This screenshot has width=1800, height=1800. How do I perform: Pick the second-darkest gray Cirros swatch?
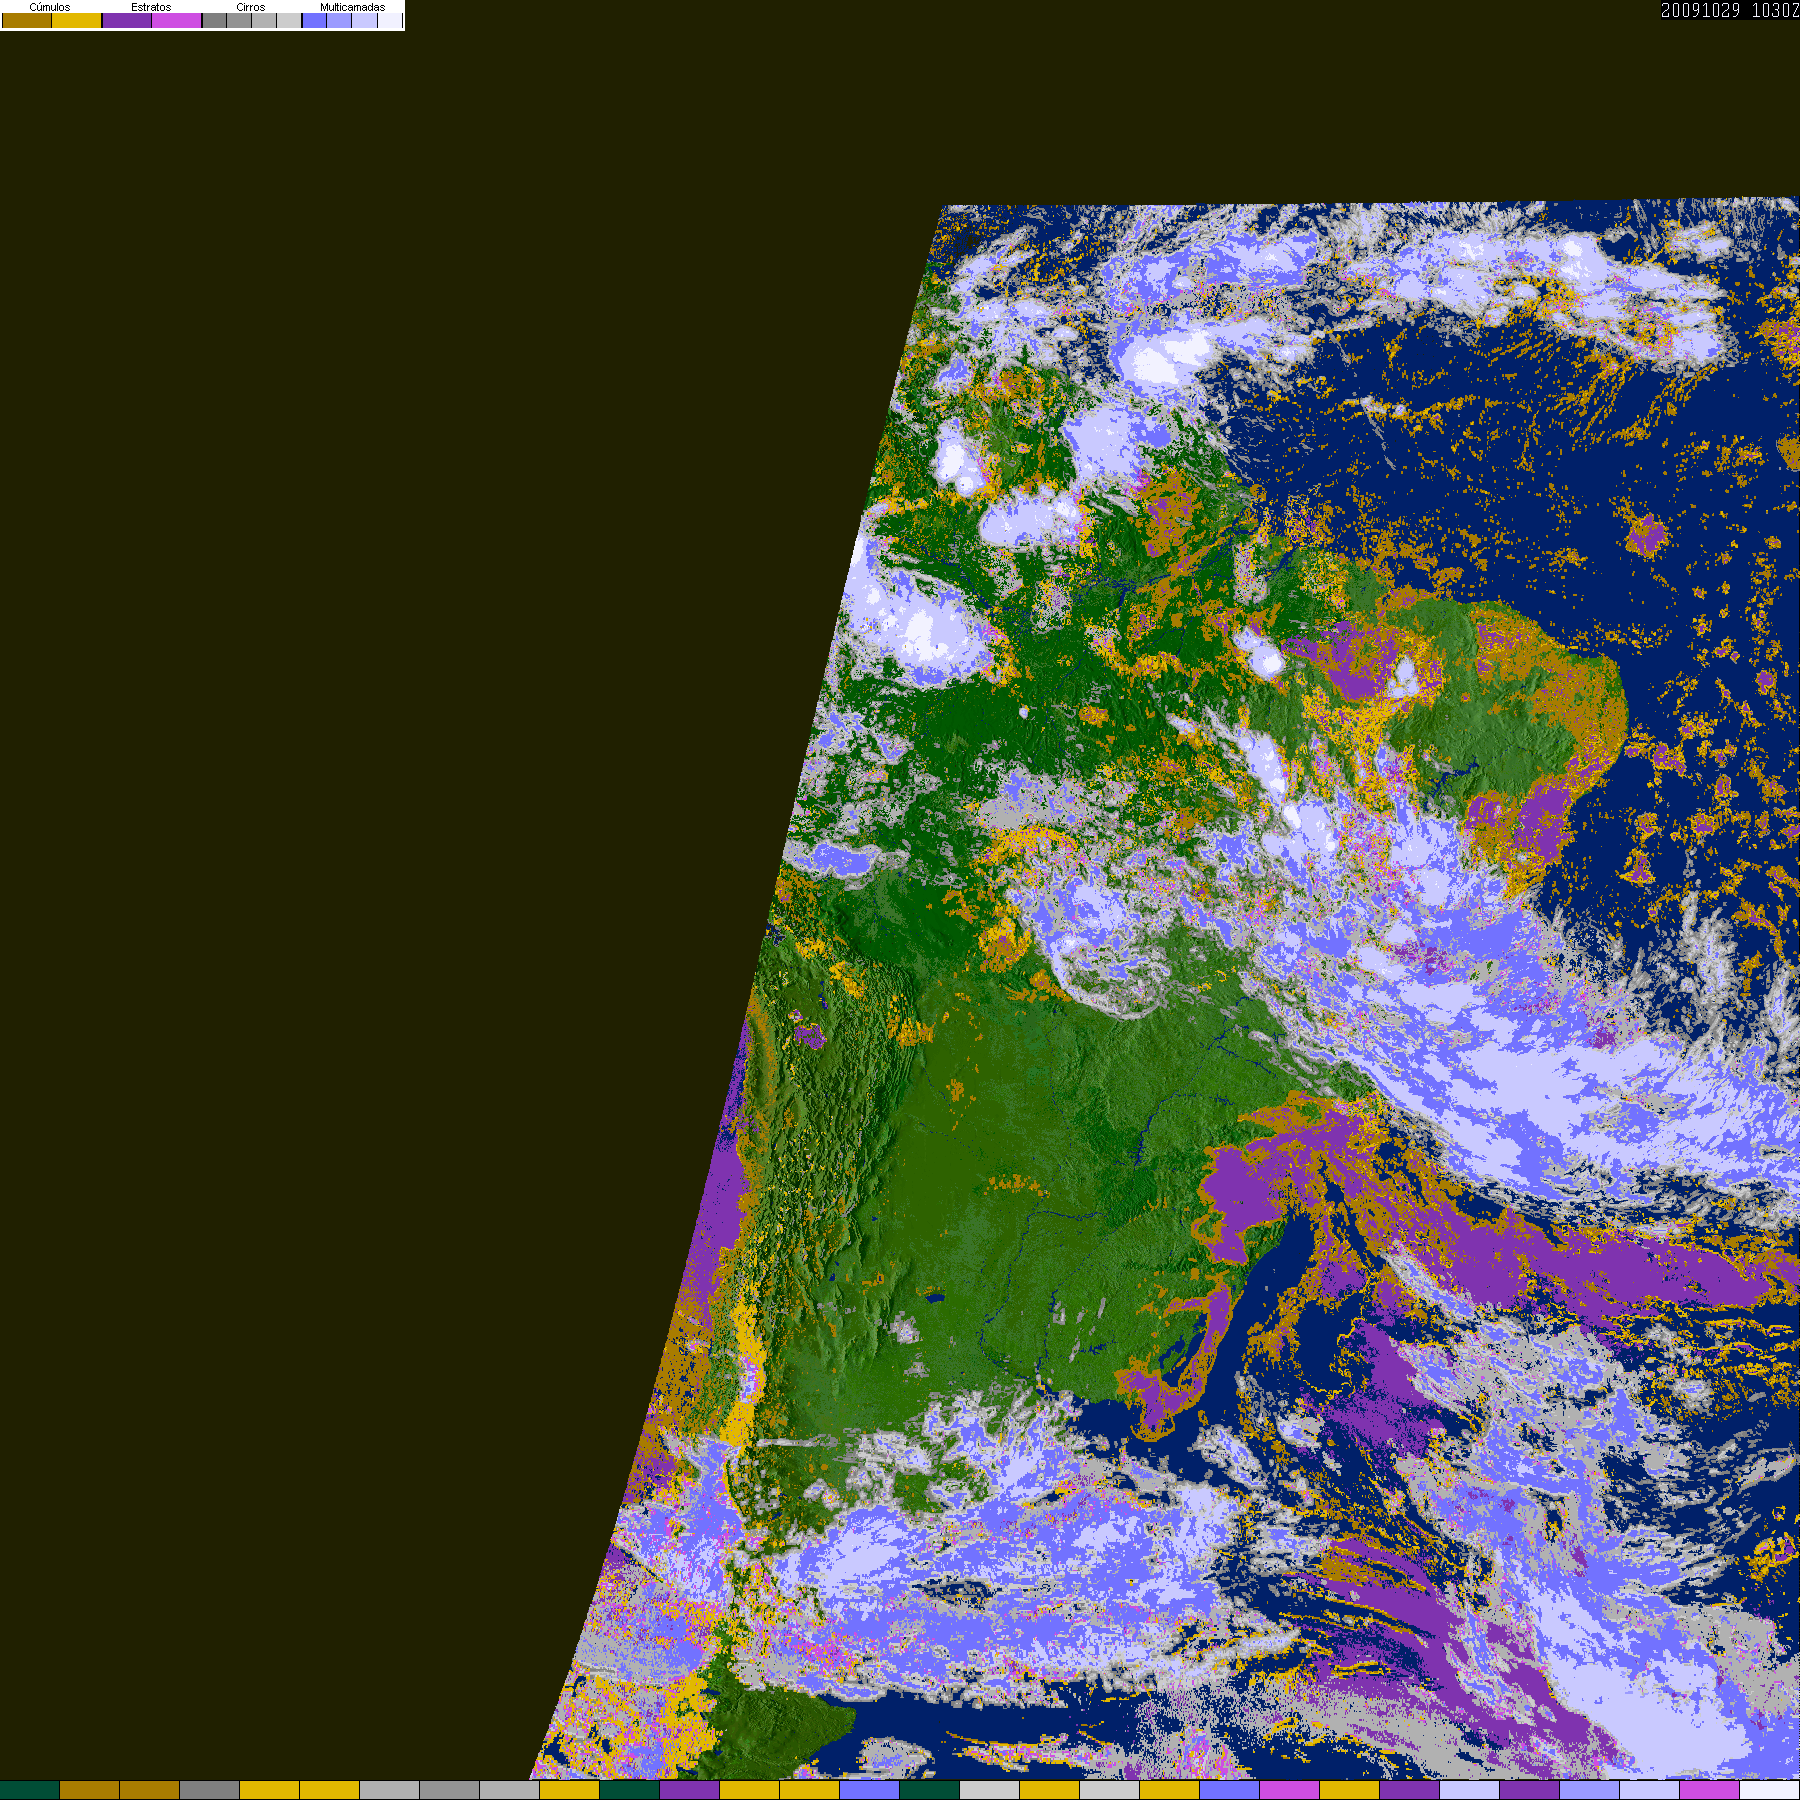pos(239,20)
